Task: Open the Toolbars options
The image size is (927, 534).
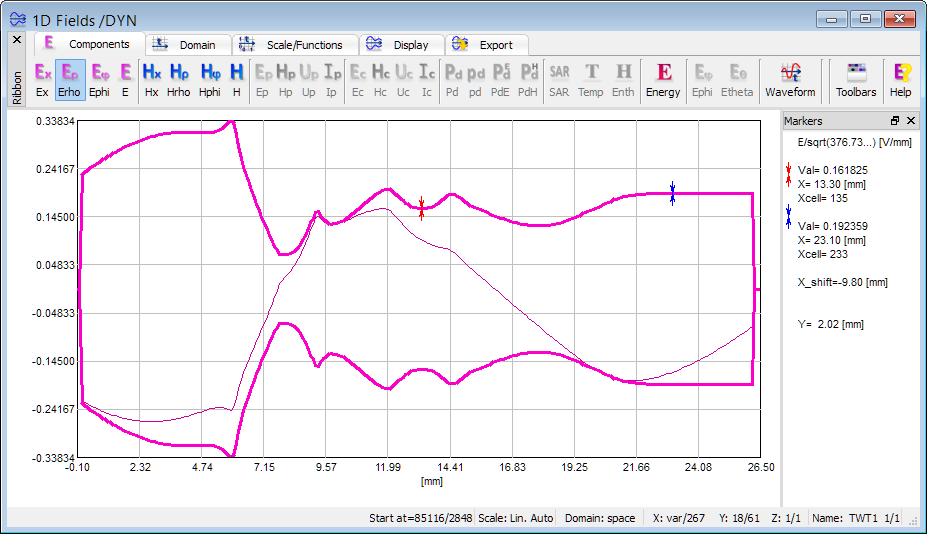Action: coord(856,80)
